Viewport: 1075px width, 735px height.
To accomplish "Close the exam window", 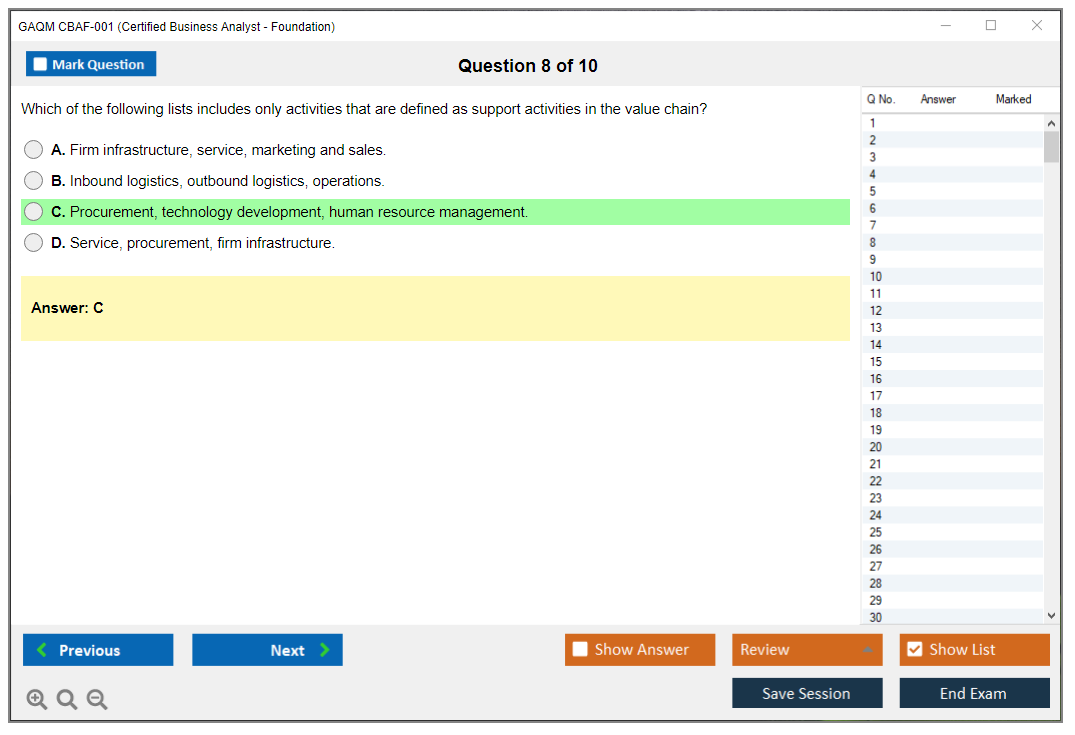I will 1037,26.
